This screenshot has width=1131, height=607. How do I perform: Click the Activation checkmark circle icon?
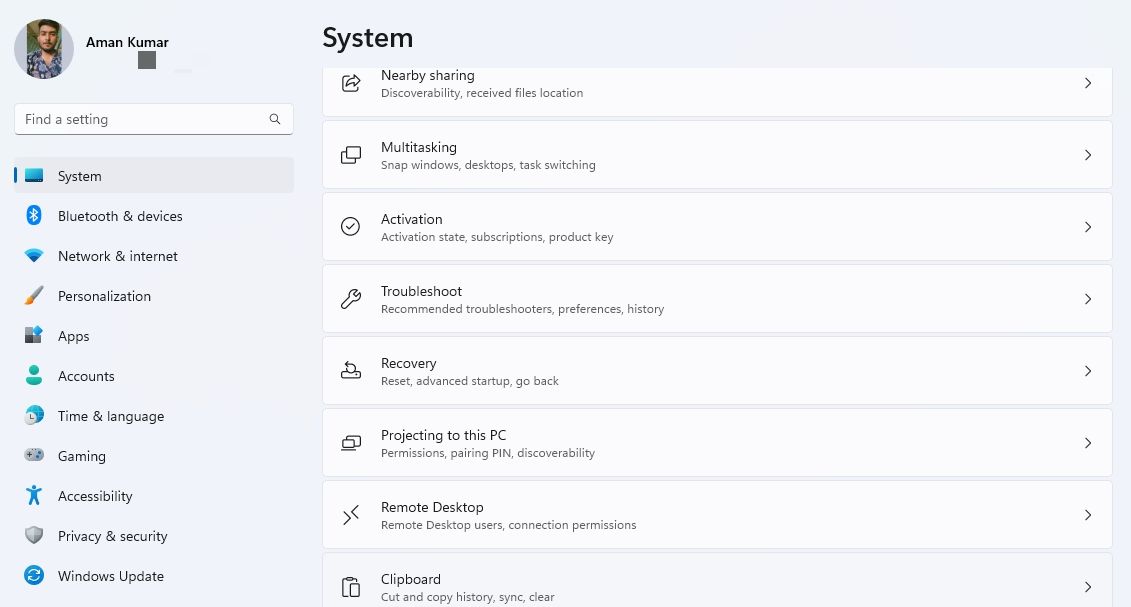point(351,227)
